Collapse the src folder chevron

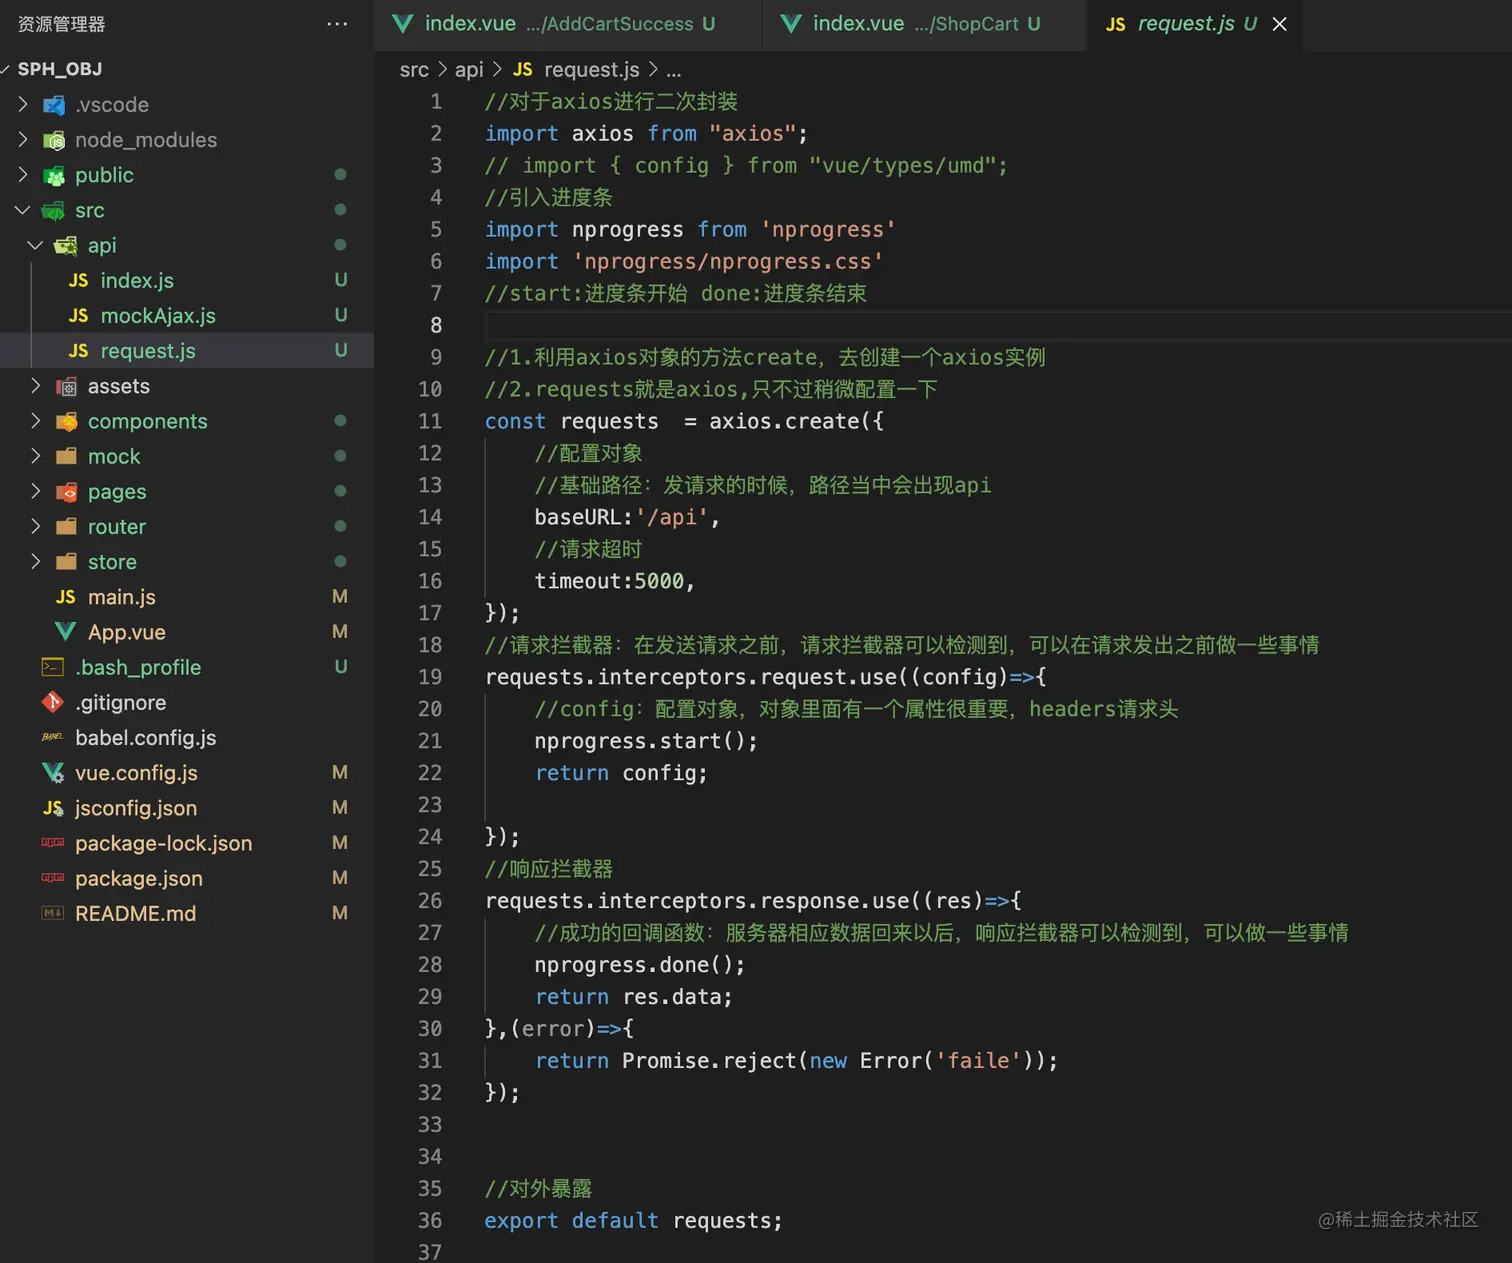23,210
